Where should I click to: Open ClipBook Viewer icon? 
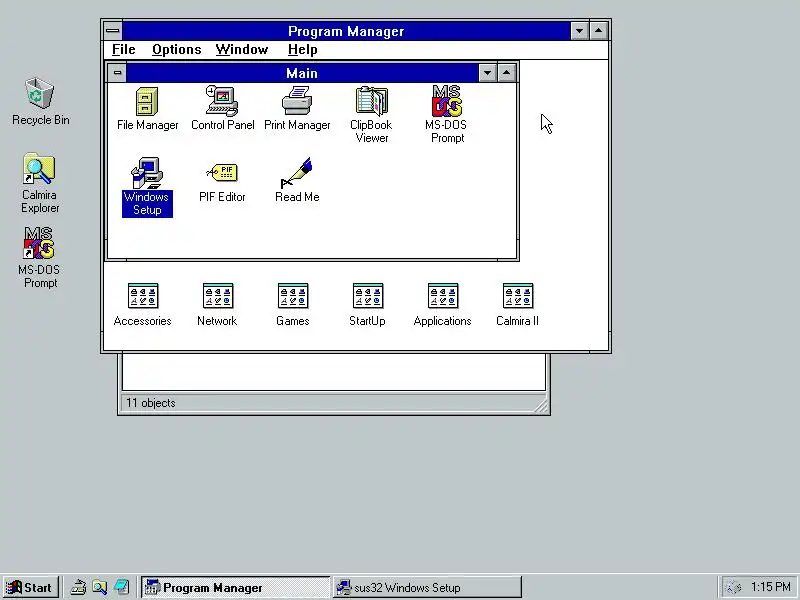371,115
